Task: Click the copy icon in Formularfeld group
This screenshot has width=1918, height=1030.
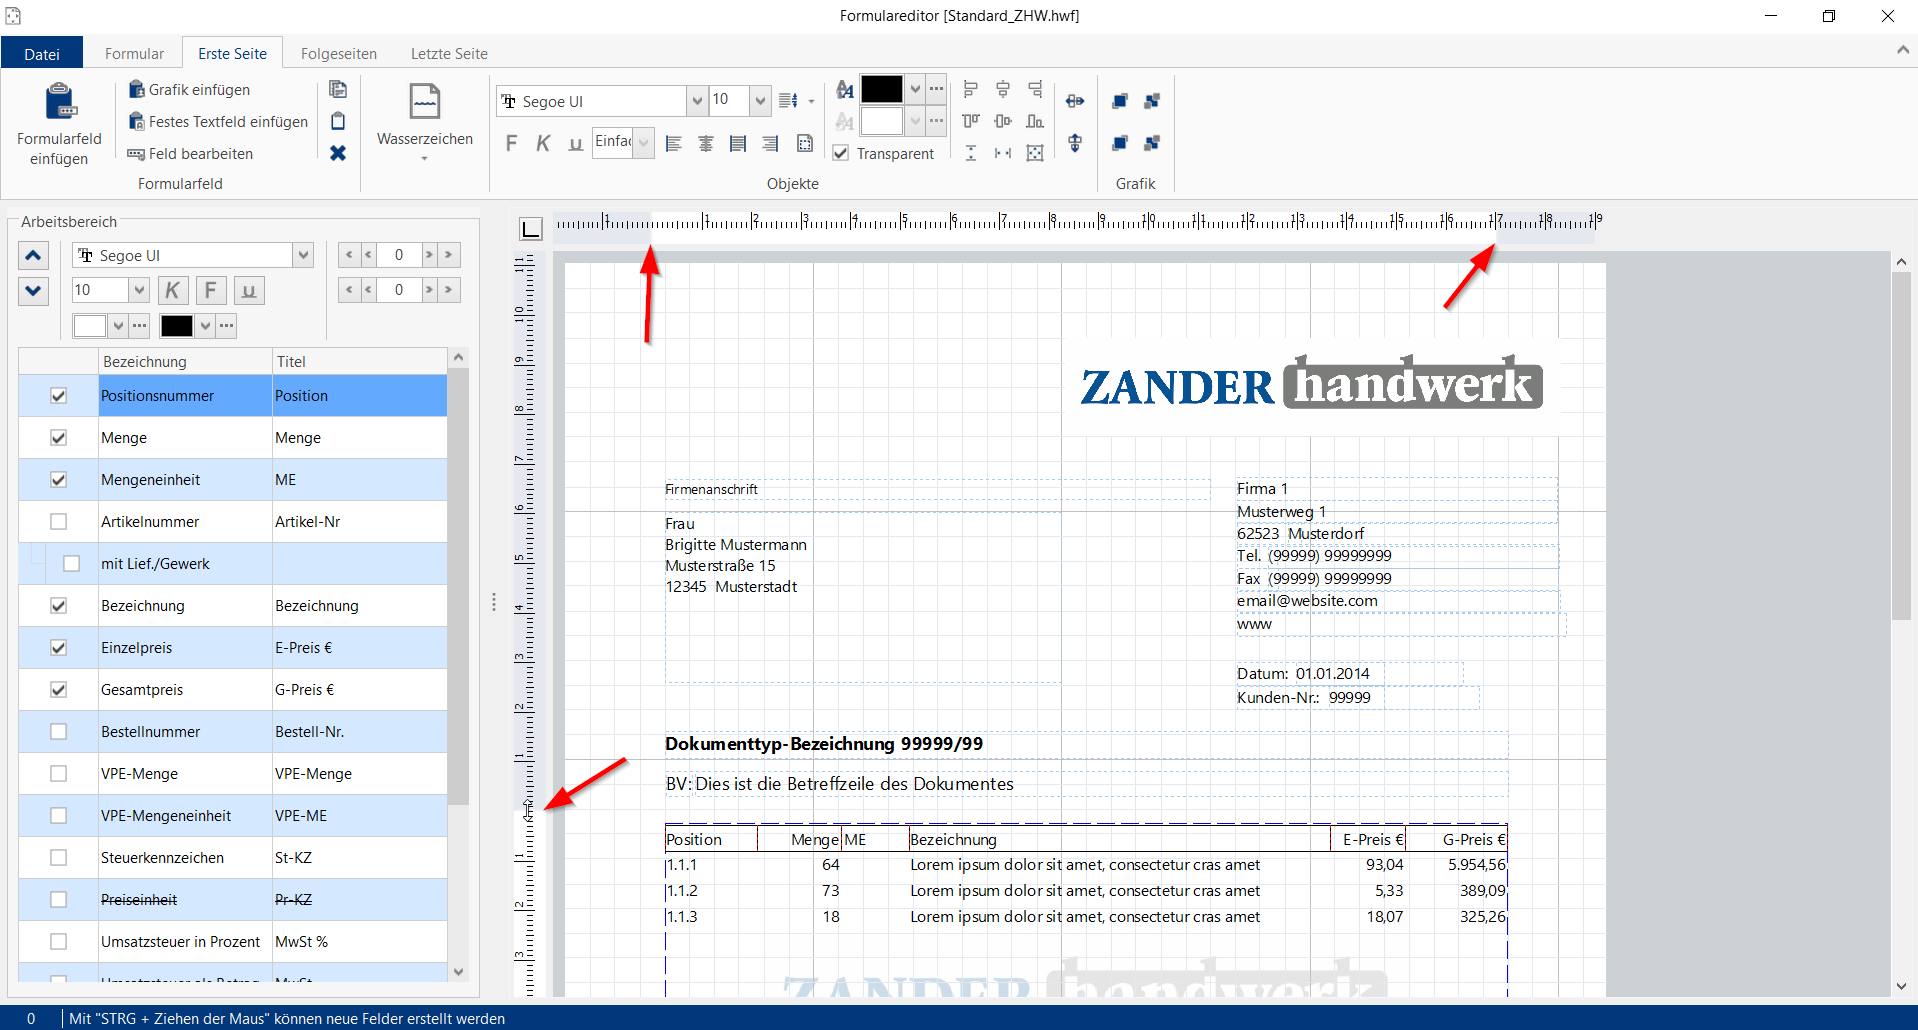Action: [x=338, y=90]
